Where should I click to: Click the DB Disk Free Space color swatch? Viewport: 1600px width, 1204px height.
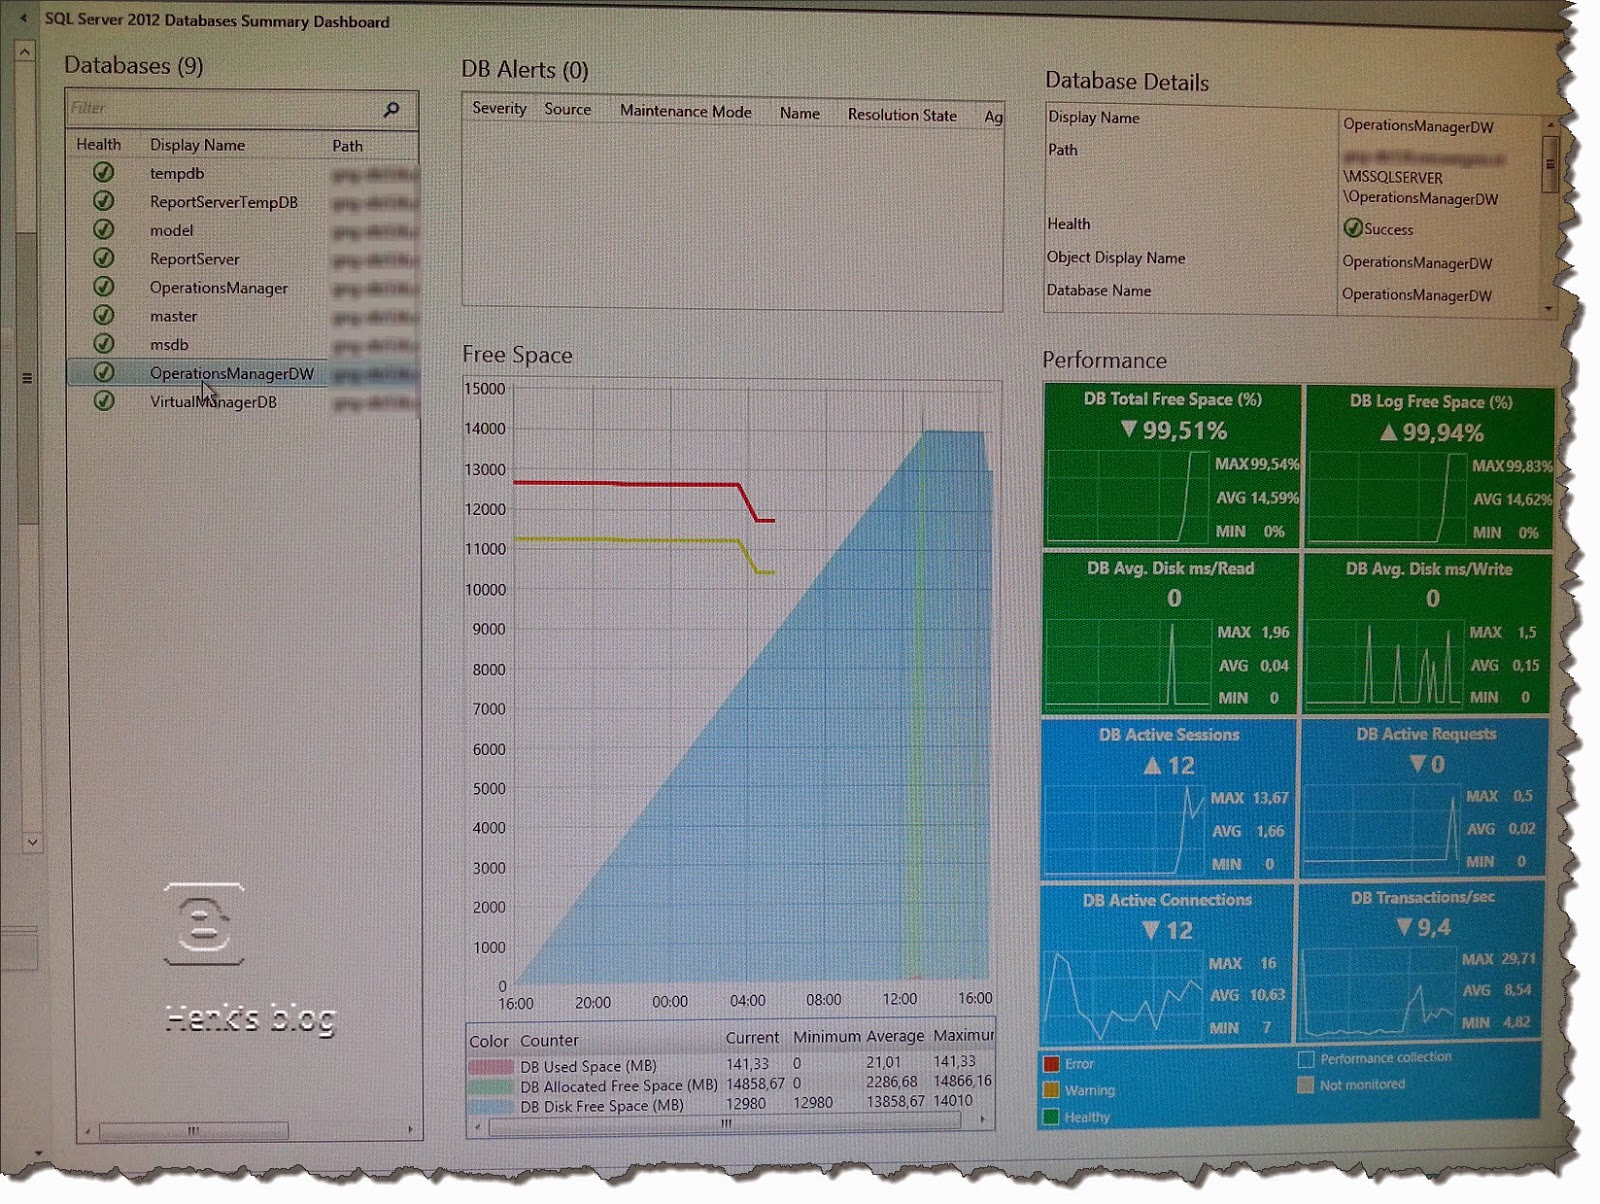[x=490, y=1106]
